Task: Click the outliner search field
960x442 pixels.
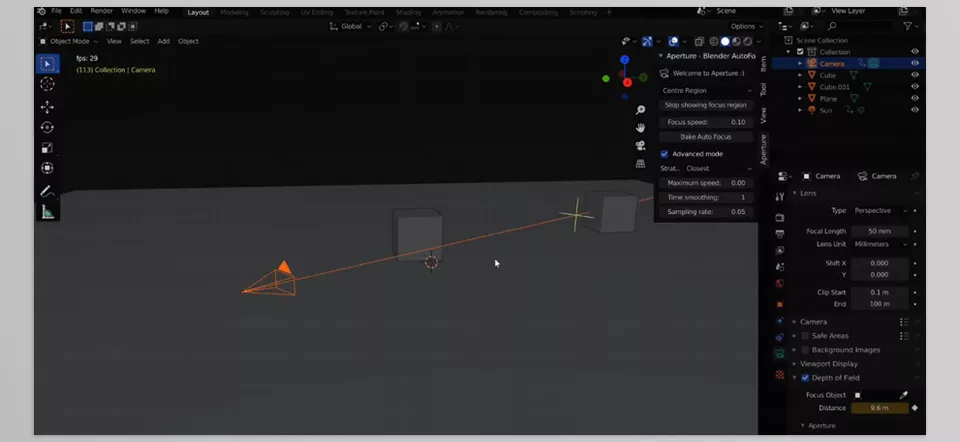Action: coord(859,26)
